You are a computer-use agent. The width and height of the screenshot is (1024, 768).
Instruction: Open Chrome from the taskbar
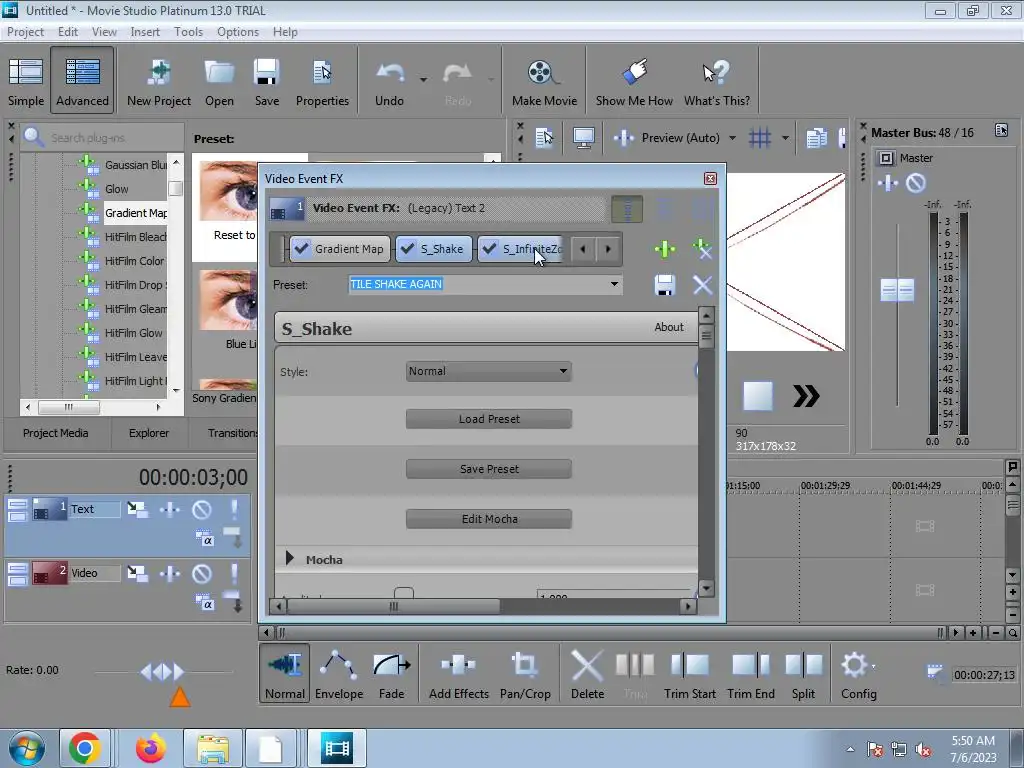(85, 748)
